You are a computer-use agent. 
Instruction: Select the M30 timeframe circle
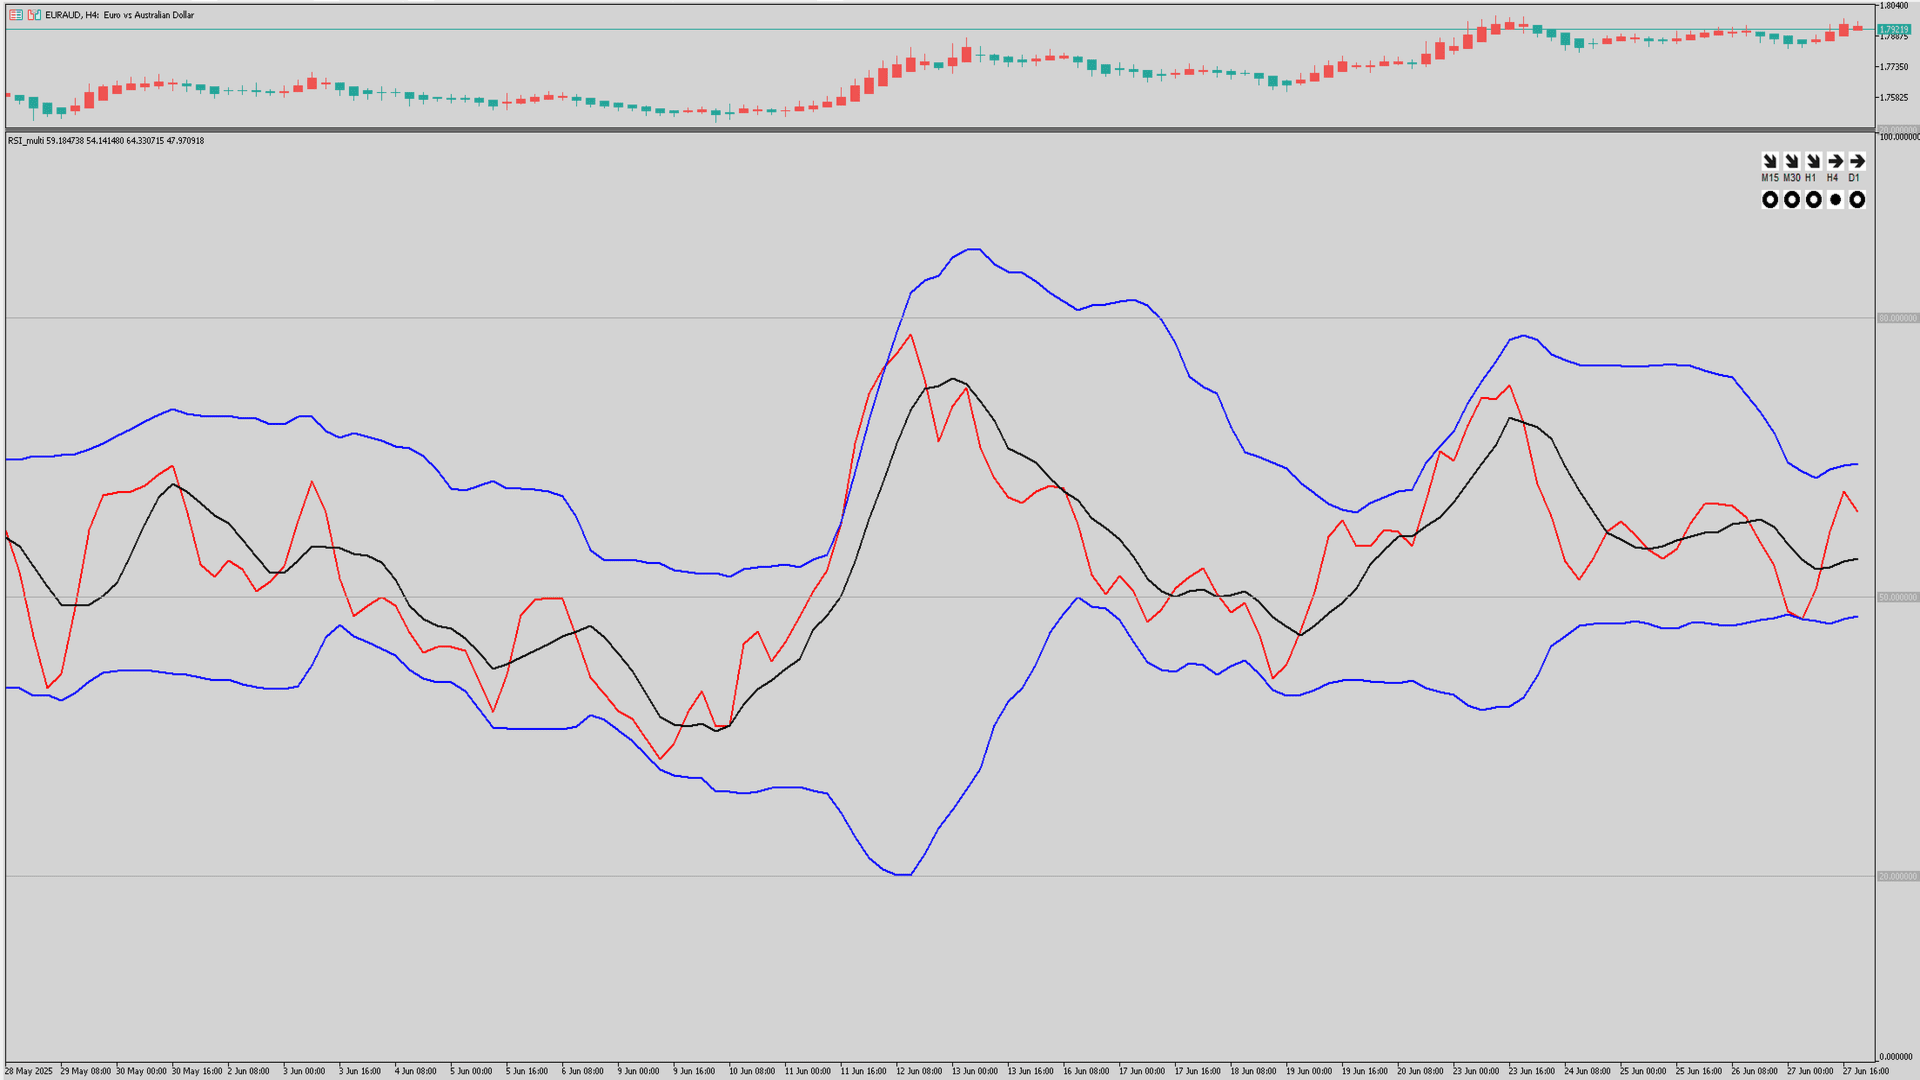tap(1791, 200)
